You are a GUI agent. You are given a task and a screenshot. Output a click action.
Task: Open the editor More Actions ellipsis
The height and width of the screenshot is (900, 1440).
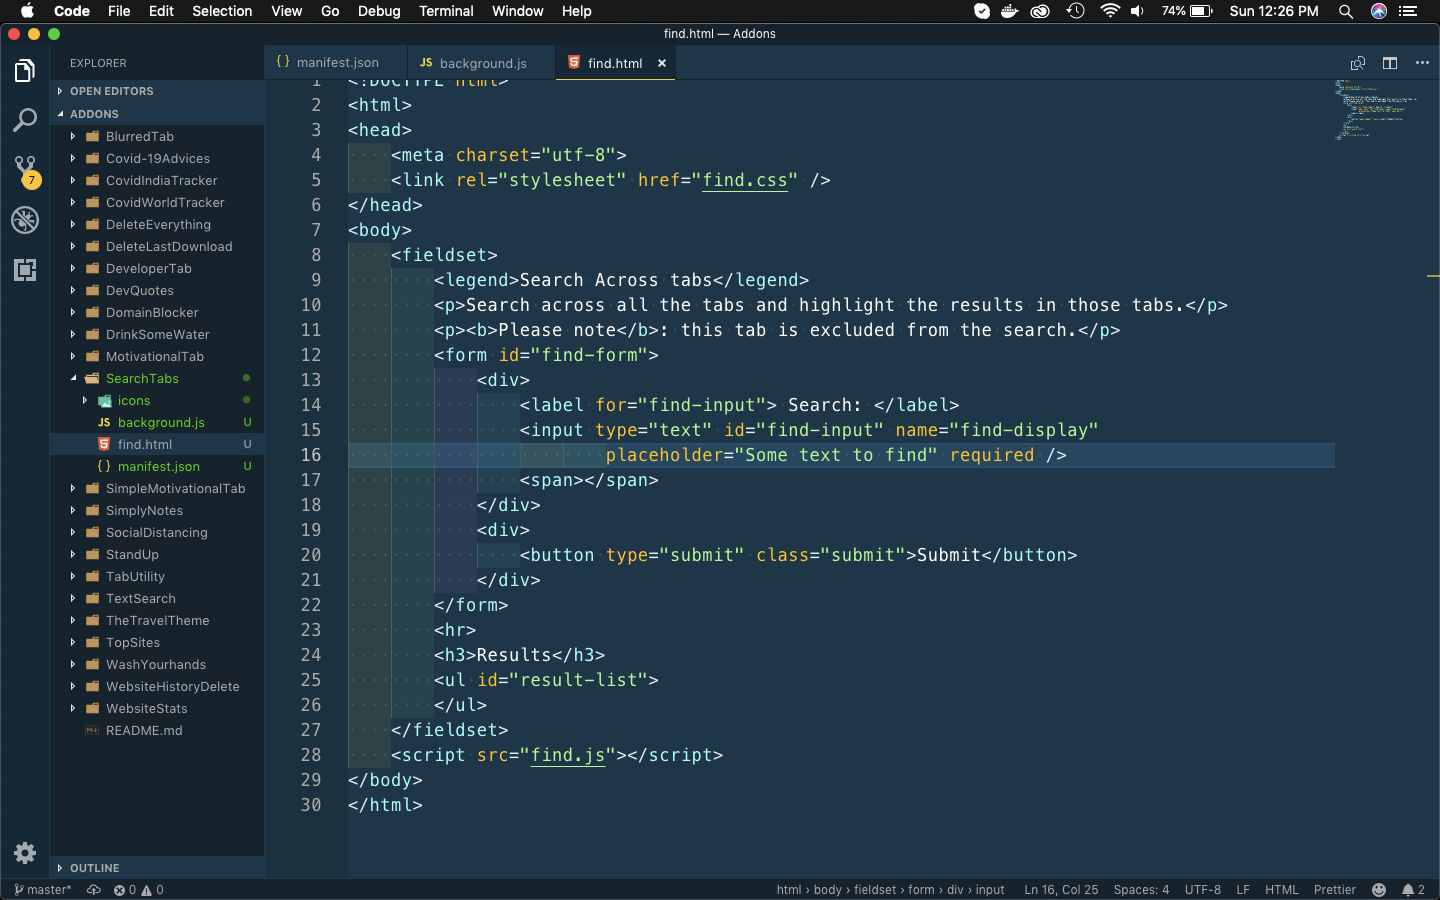[1422, 63]
